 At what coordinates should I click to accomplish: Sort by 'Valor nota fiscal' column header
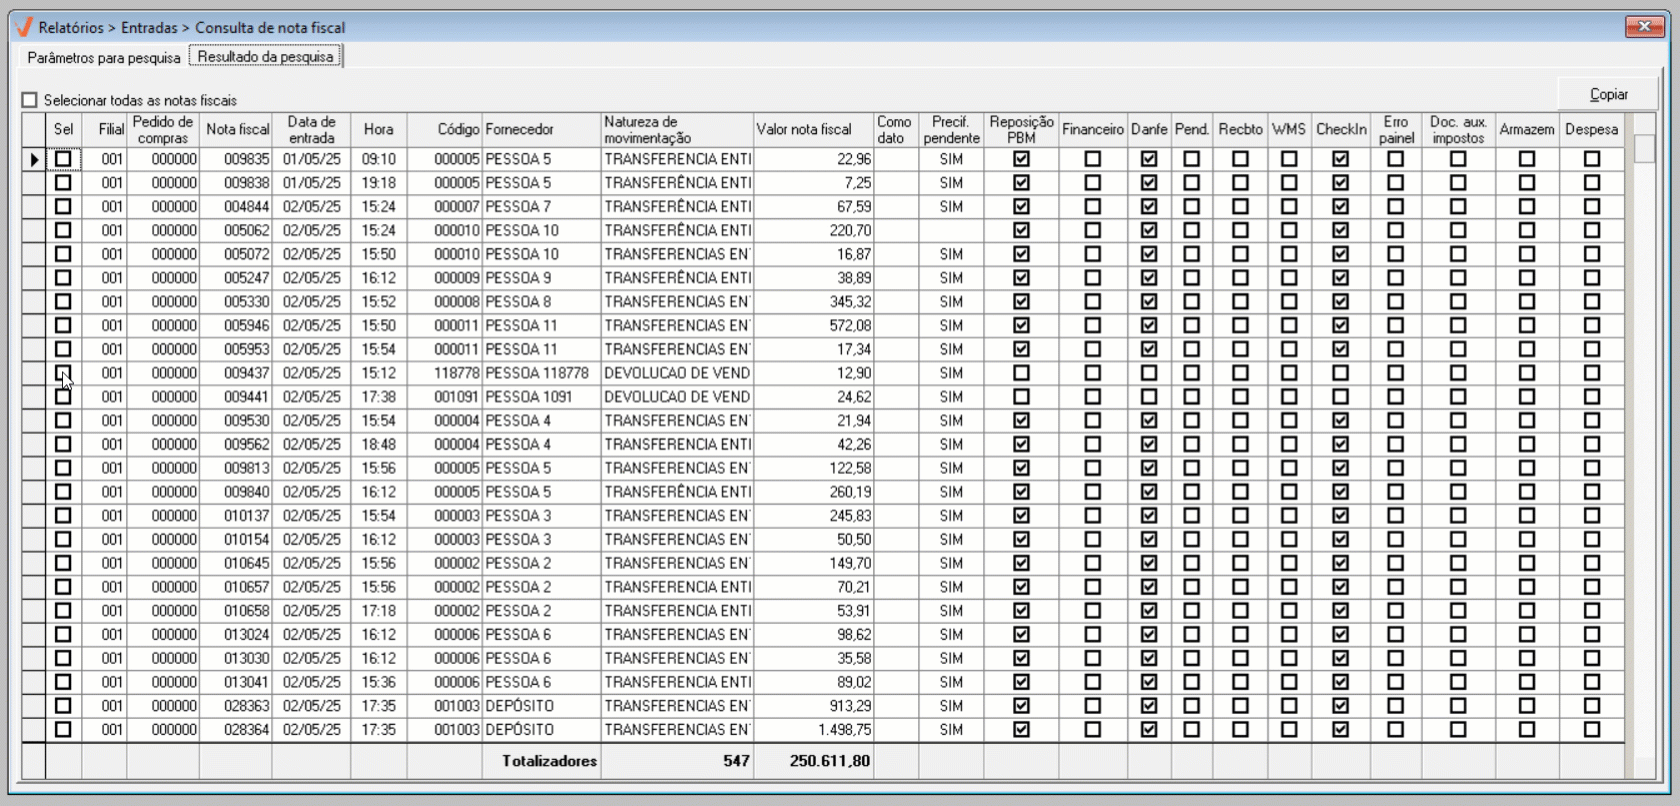click(804, 130)
